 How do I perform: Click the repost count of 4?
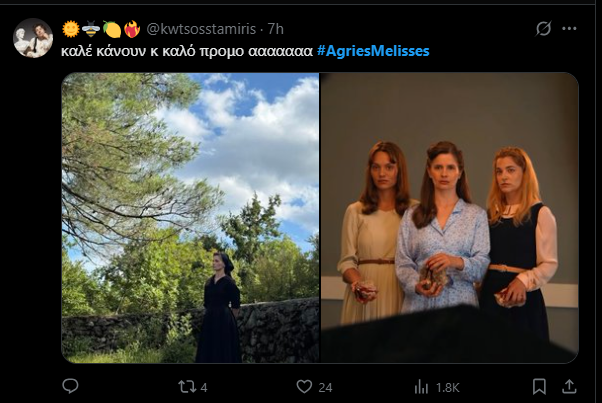click(203, 386)
